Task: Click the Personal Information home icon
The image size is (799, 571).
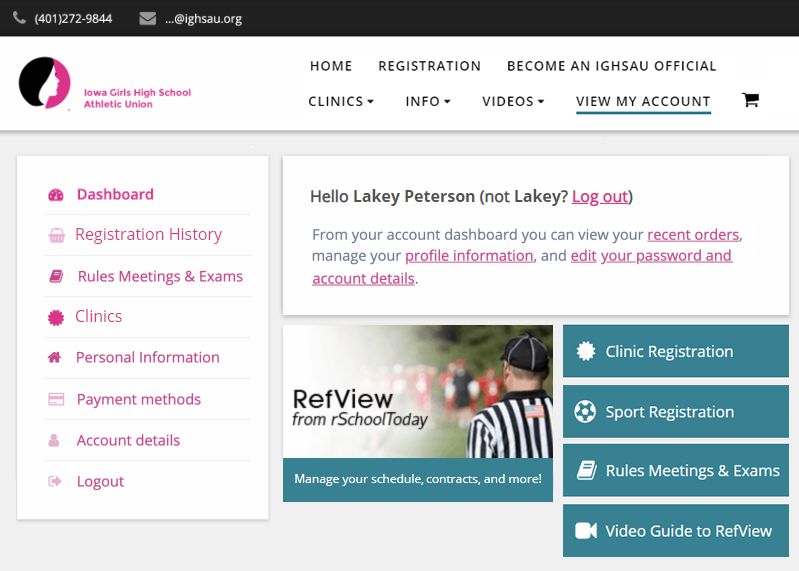Action: [x=55, y=357]
